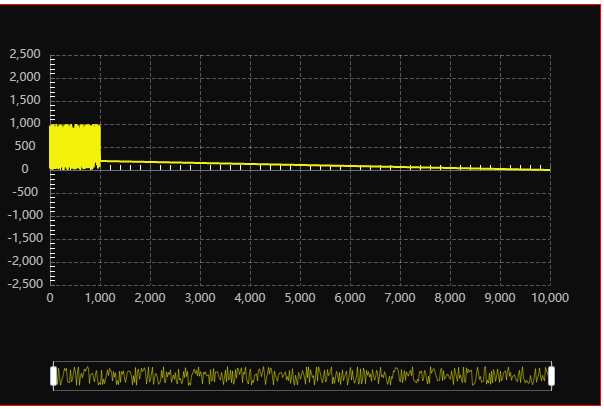604x409 pixels.
Task: Click the x-axis label 1,000
Action: 100,297
